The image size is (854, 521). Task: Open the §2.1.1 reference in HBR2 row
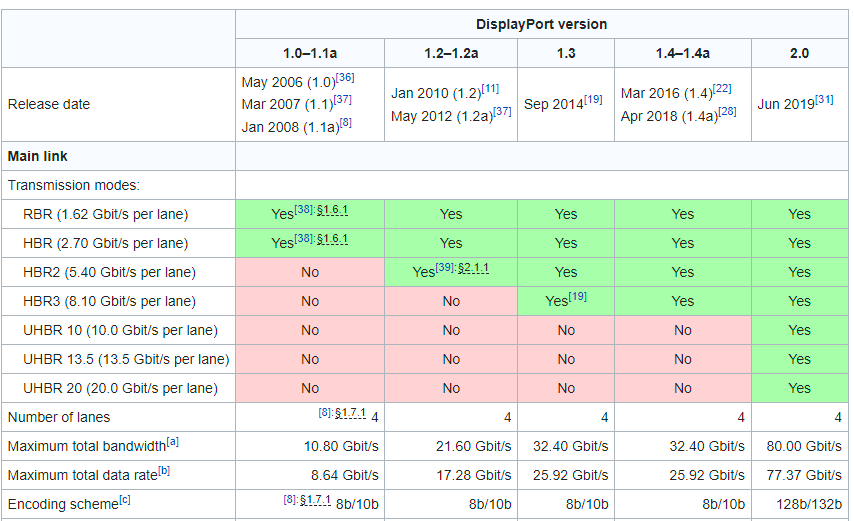pyautogui.click(x=473, y=268)
